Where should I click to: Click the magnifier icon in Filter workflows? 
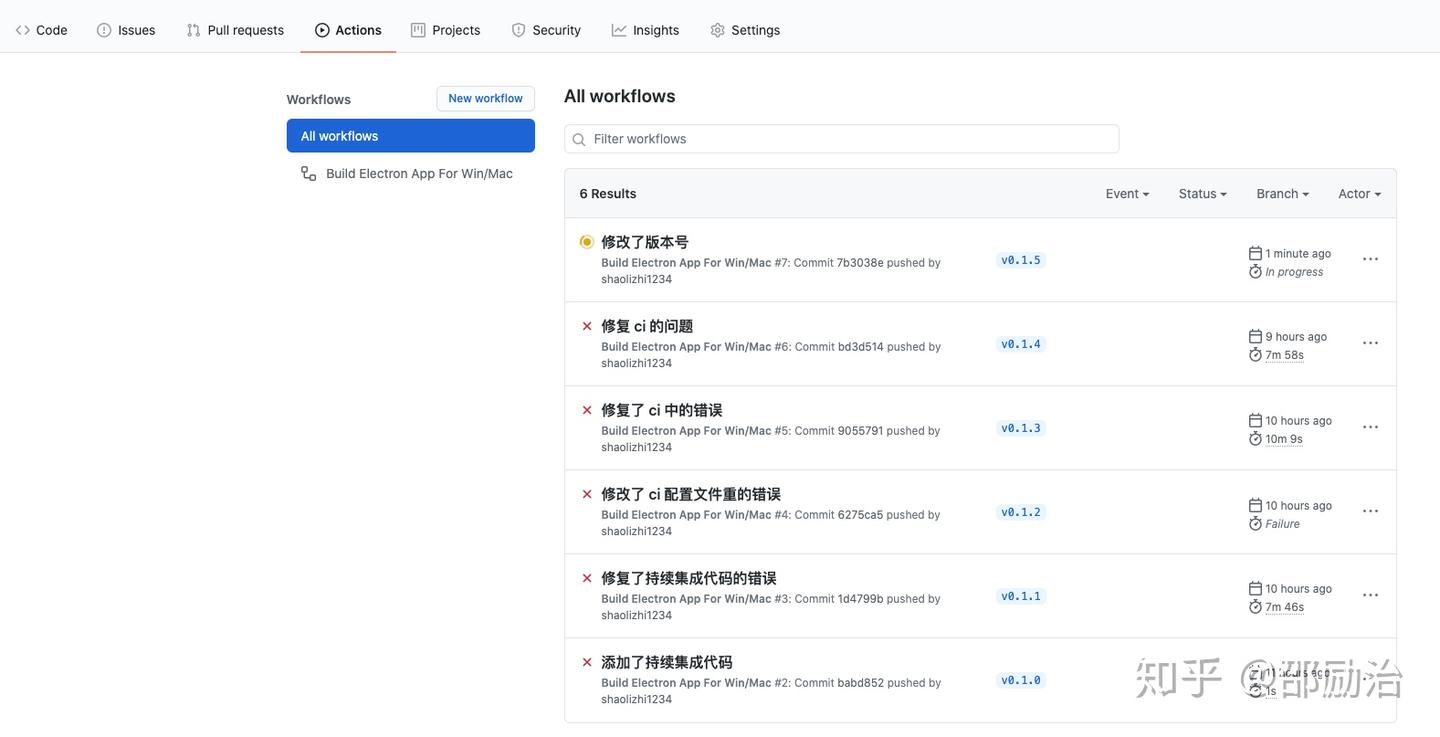click(579, 140)
